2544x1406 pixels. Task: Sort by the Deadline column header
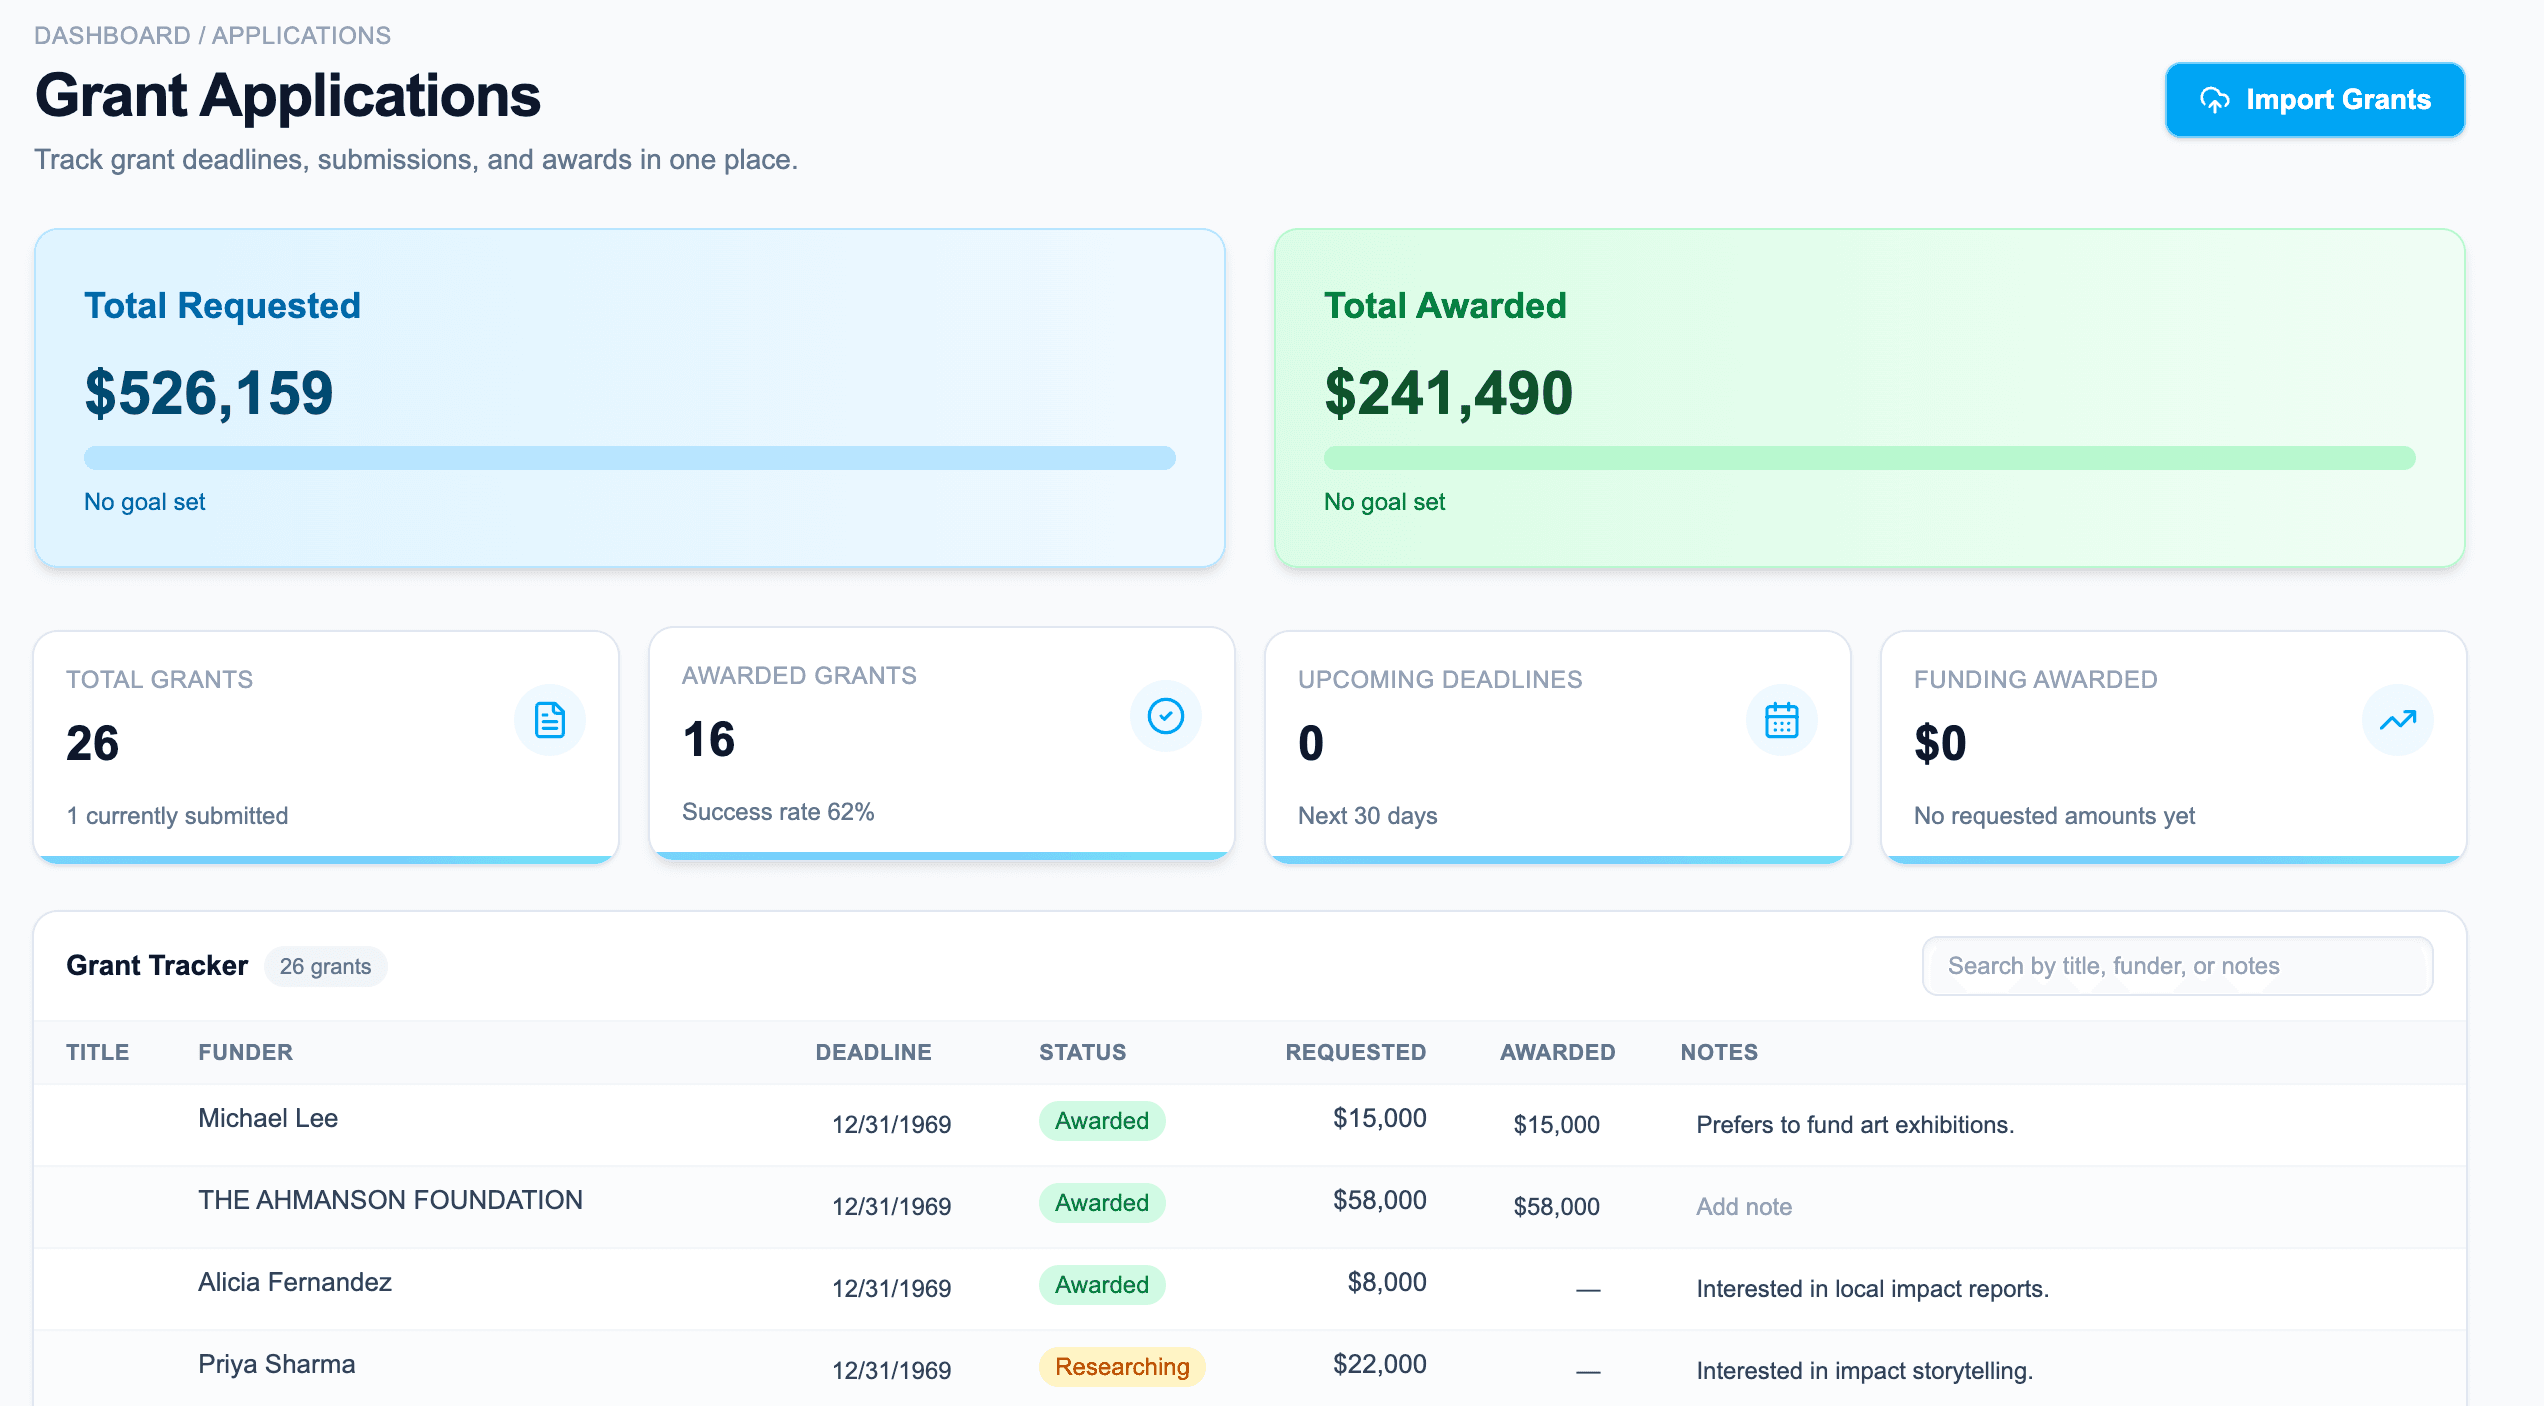click(x=873, y=1052)
